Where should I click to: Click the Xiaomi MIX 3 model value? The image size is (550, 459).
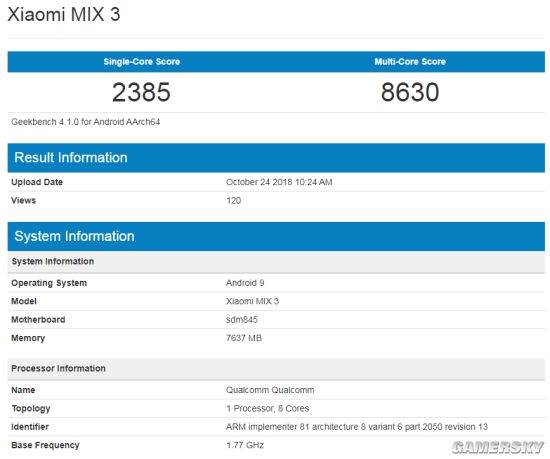coord(253,301)
